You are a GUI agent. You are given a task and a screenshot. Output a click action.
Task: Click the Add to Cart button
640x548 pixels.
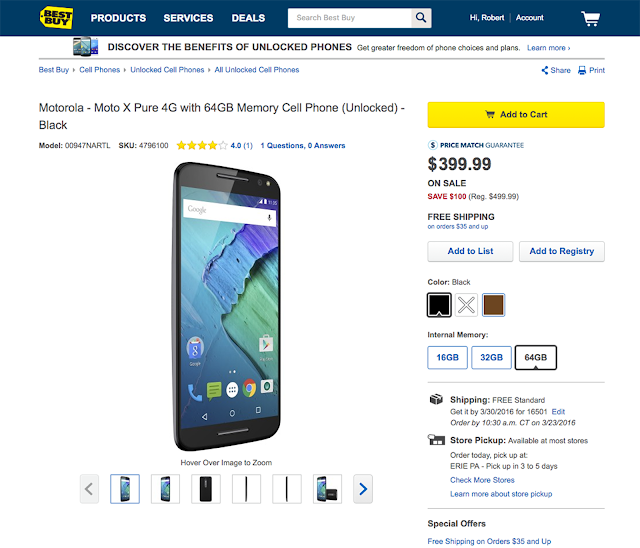[515, 114]
